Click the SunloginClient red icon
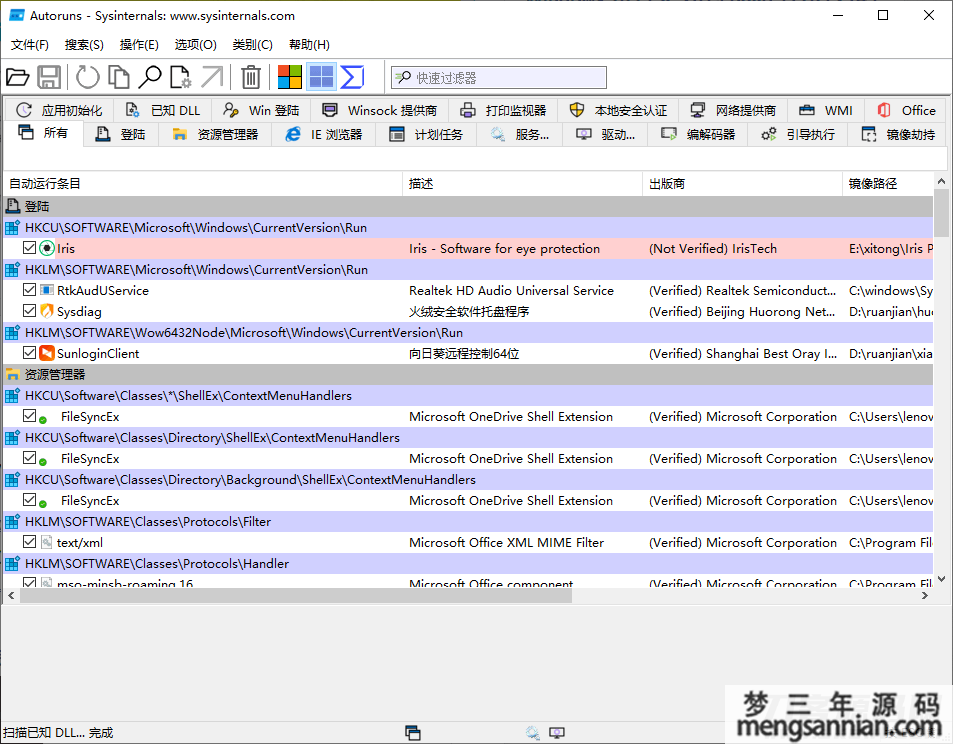Image resolution: width=953 pixels, height=744 pixels. point(47,353)
